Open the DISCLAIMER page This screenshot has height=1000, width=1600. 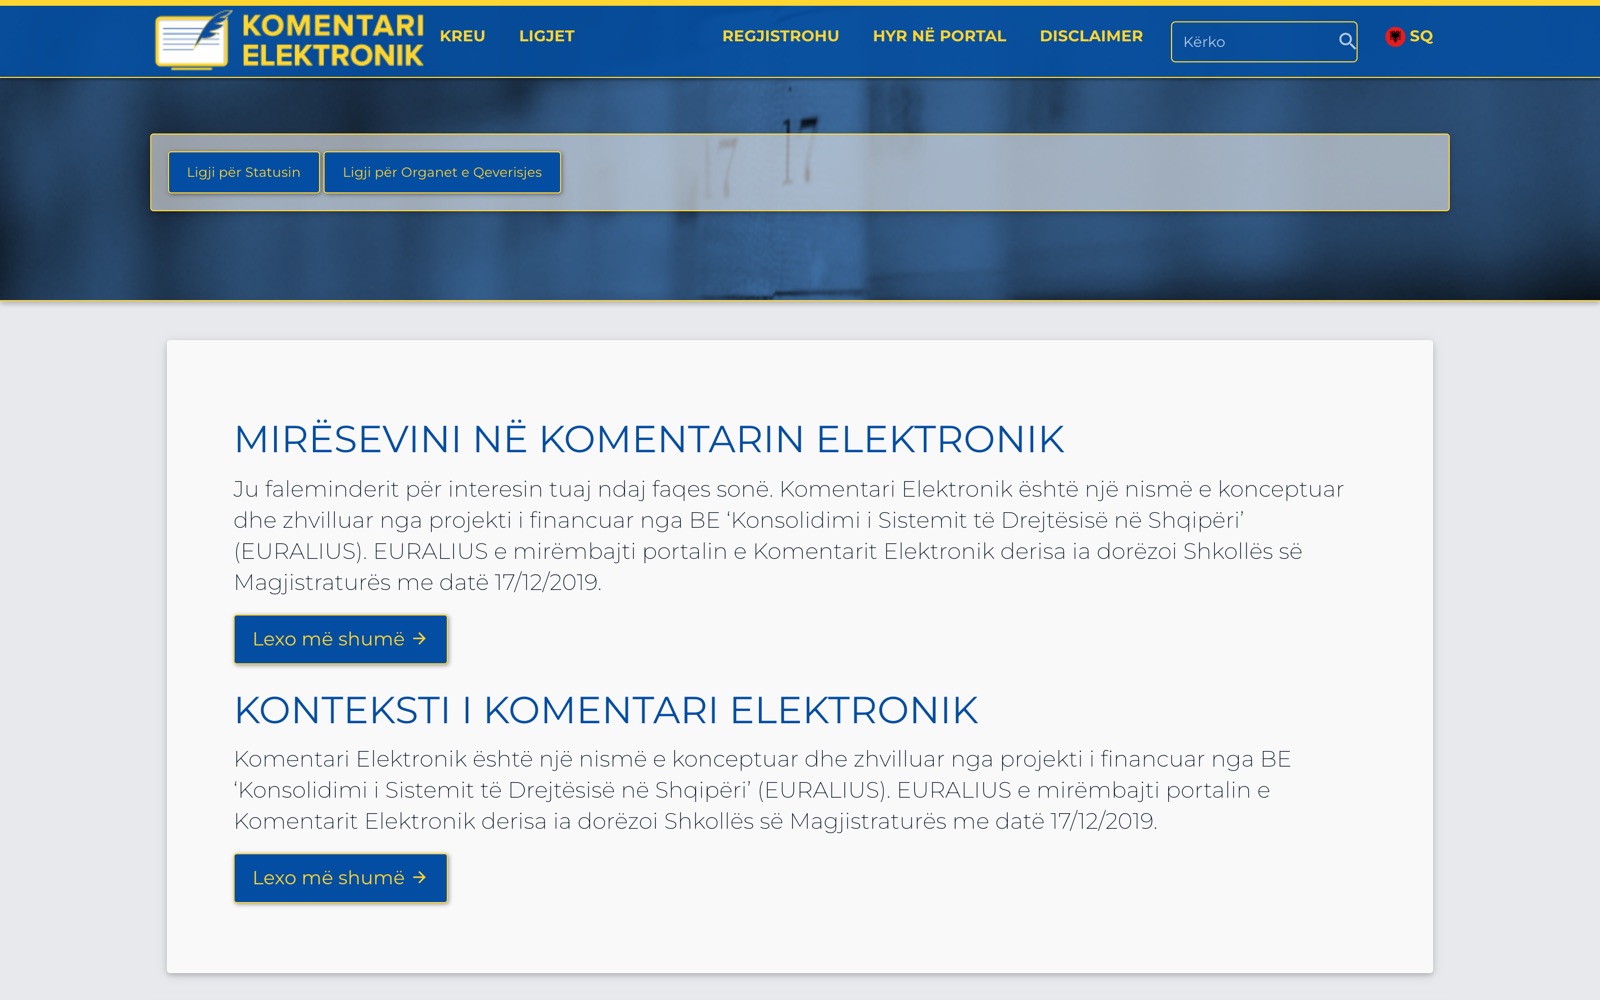coord(1091,36)
